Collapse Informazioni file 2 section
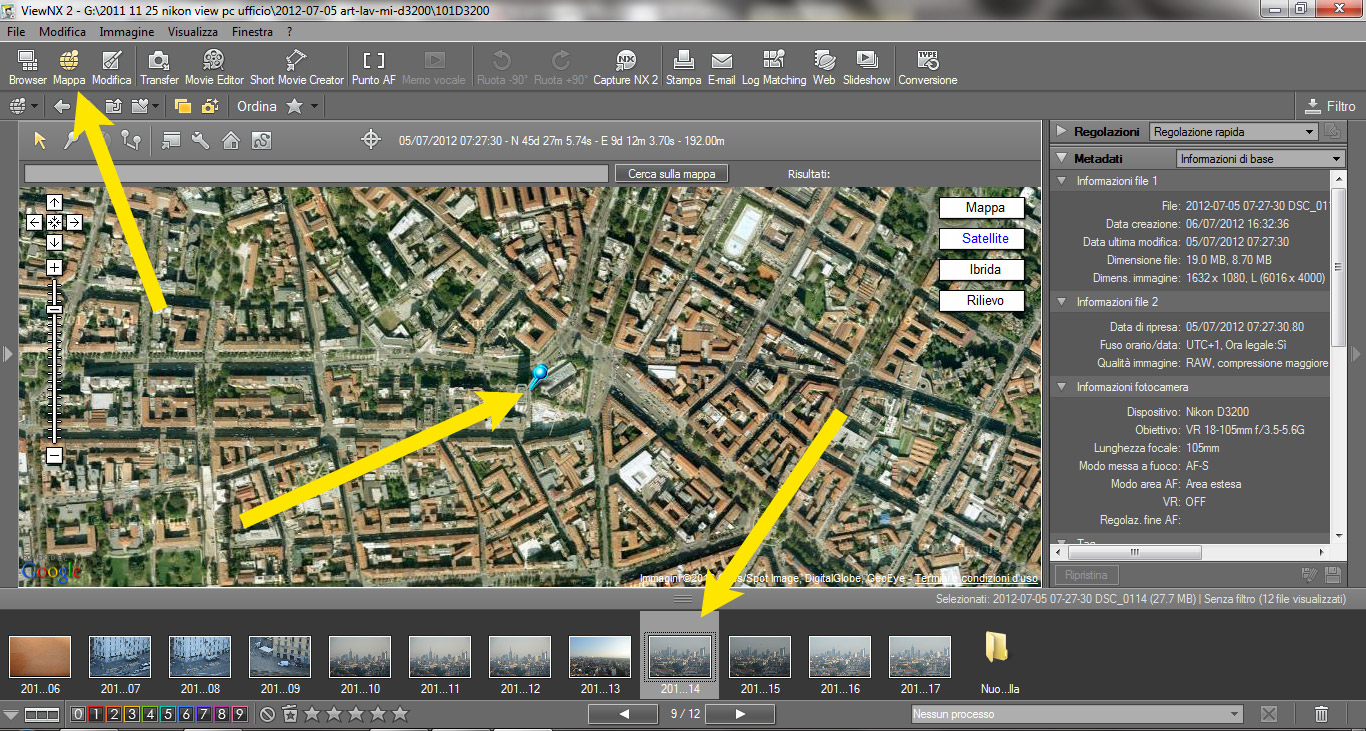Image resolution: width=1366 pixels, height=731 pixels. point(1062,301)
